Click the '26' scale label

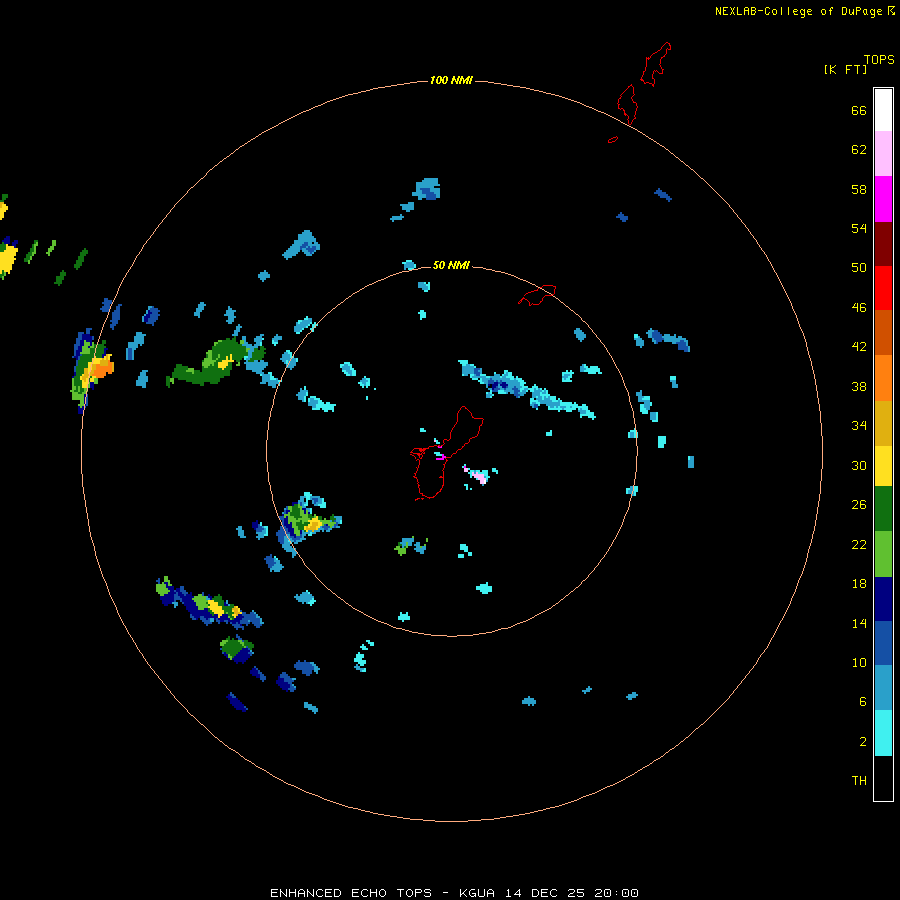point(859,505)
